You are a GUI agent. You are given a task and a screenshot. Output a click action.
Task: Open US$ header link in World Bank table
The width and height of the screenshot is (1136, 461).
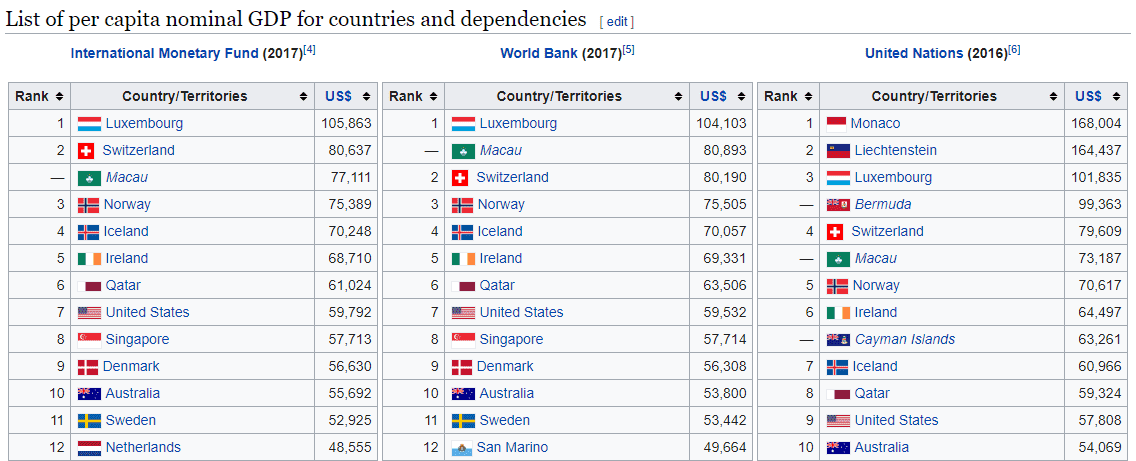pos(713,96)
